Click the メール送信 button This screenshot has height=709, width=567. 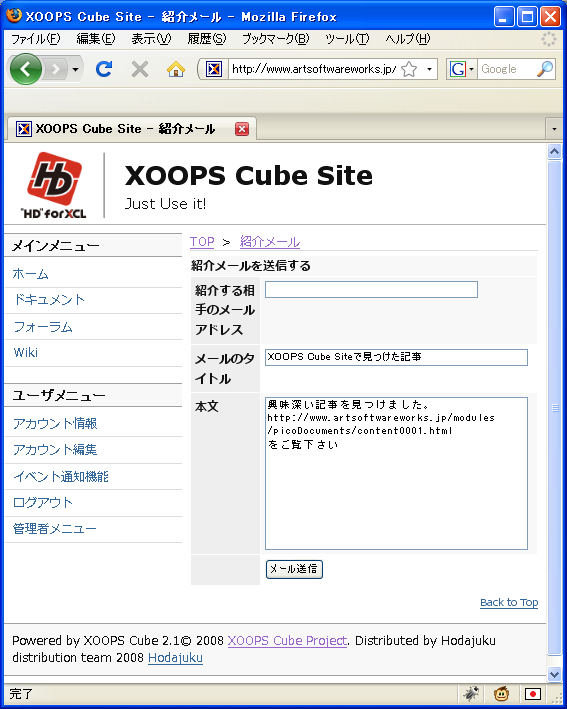coord(294,569)
